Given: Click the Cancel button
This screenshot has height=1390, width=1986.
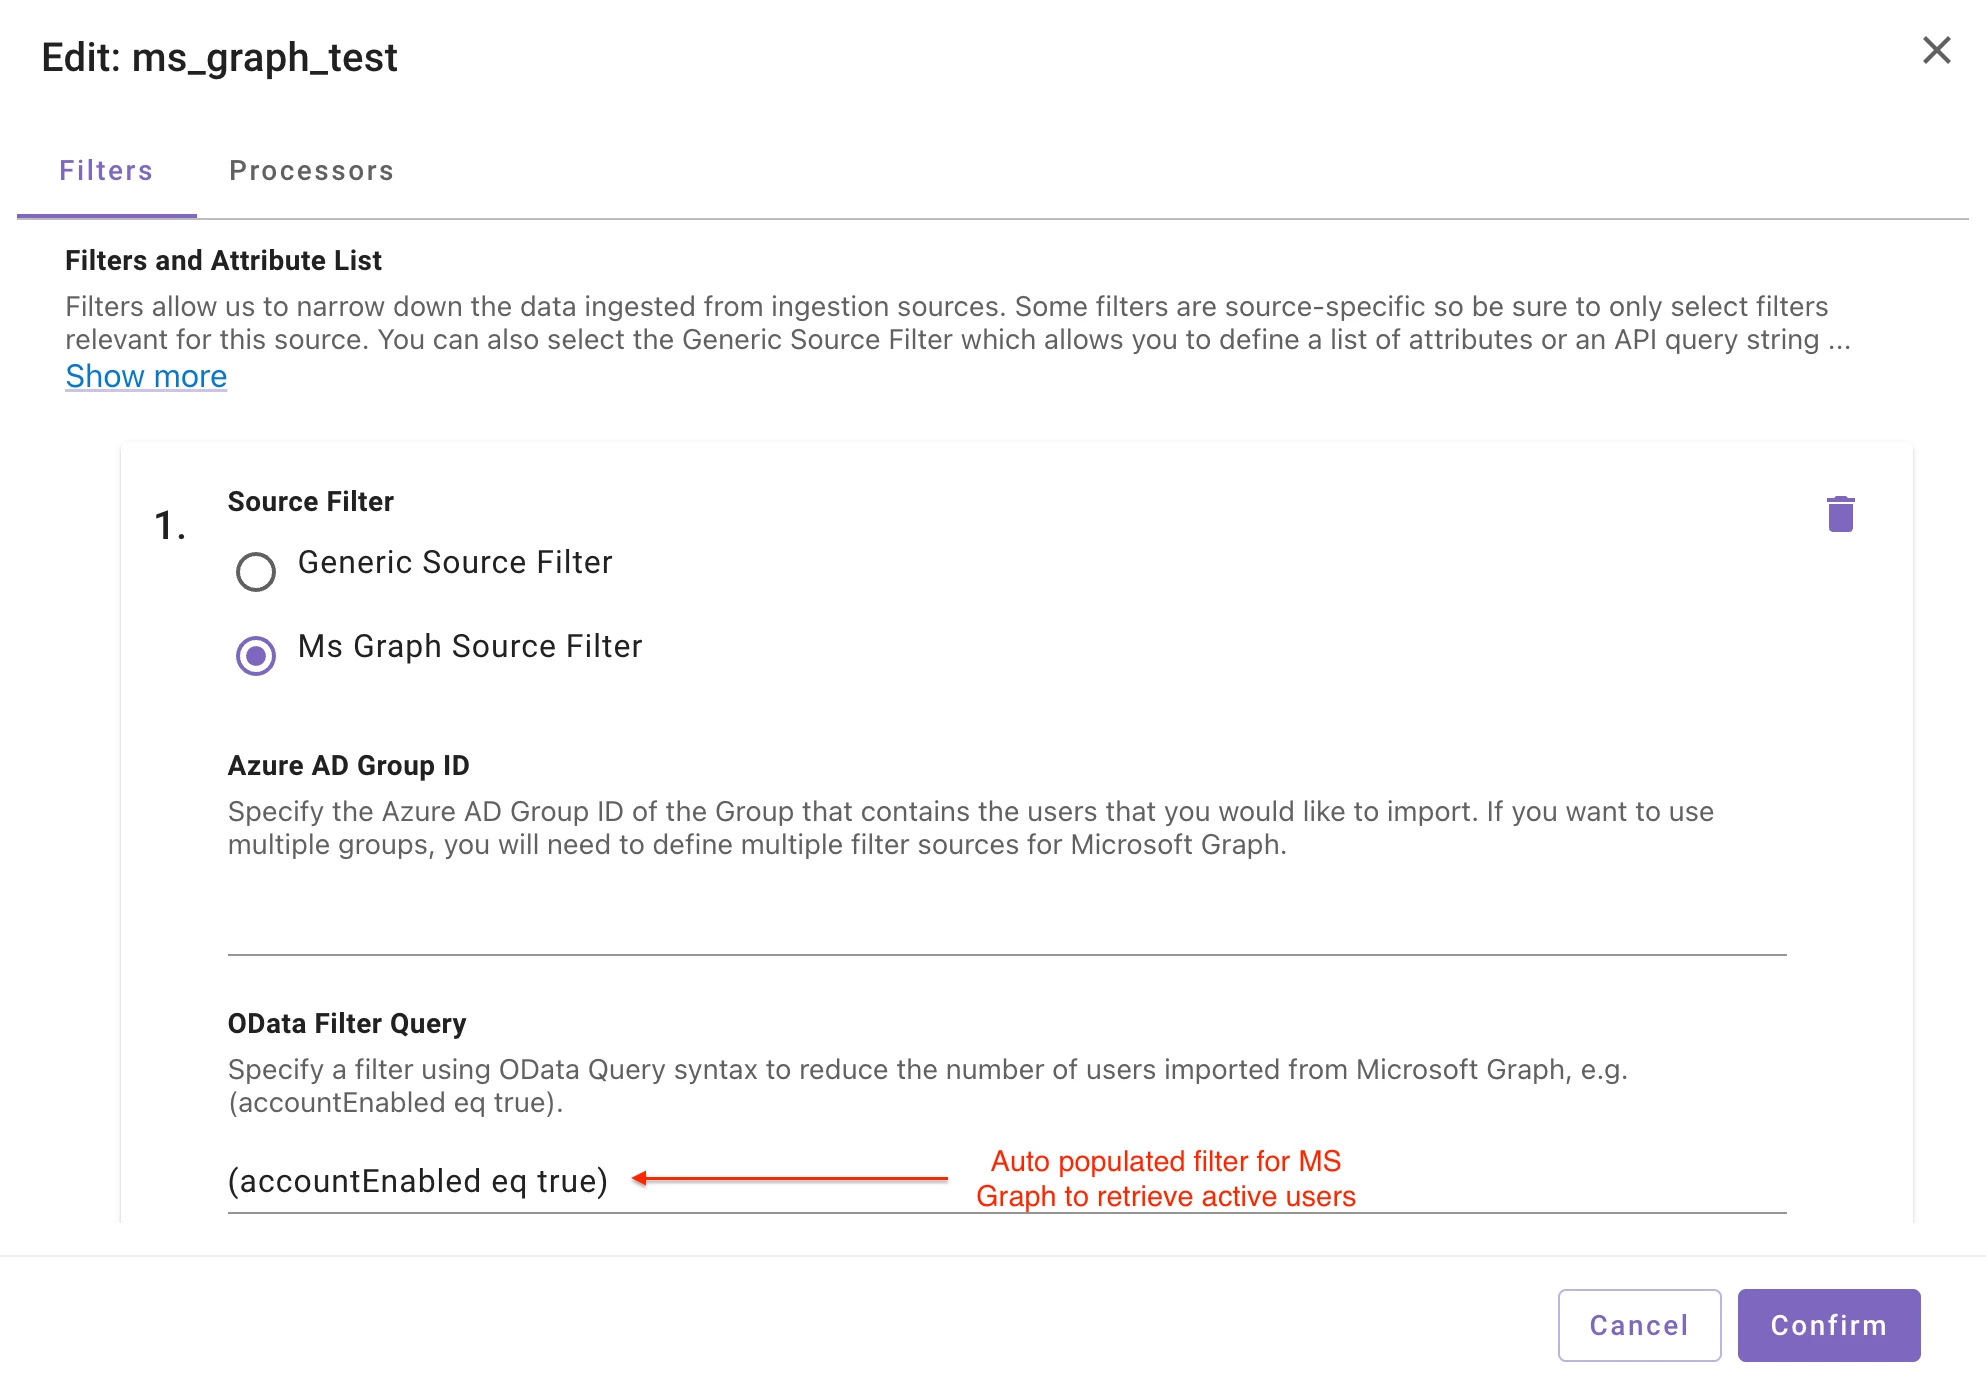Looking at the screenshot, I should (1639, 1325).
